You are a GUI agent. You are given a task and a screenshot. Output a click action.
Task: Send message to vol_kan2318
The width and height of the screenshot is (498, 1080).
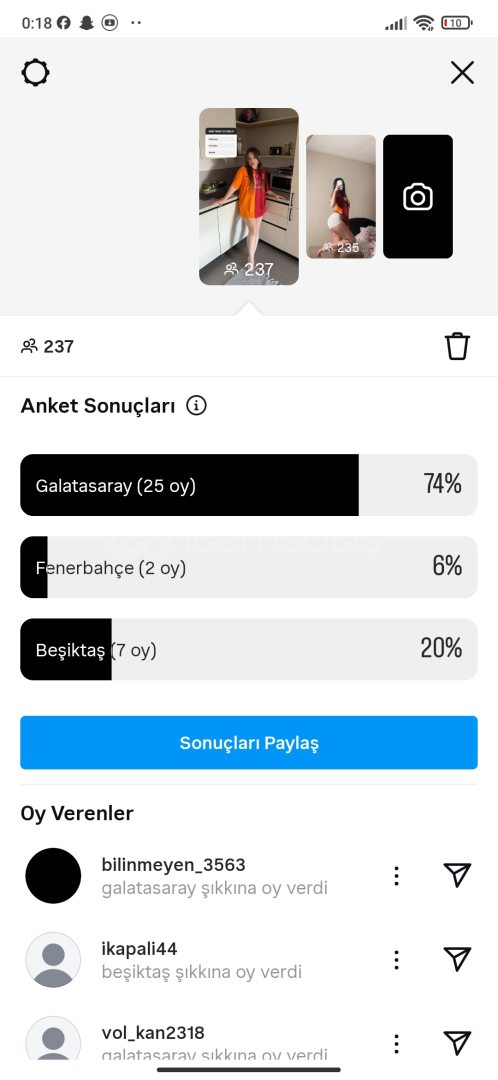click(457, 1043)
